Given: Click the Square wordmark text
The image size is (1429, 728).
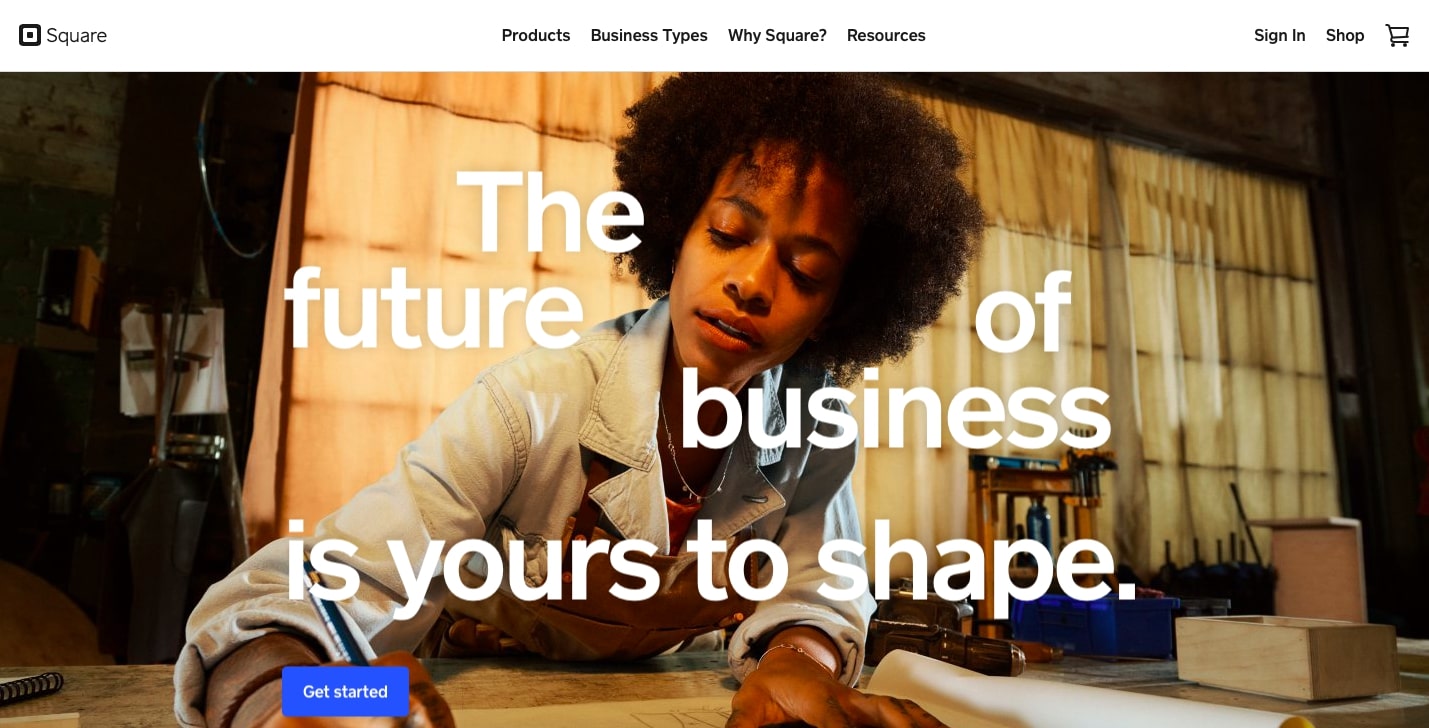Looking at the screenshot, I should click(77, 36).
